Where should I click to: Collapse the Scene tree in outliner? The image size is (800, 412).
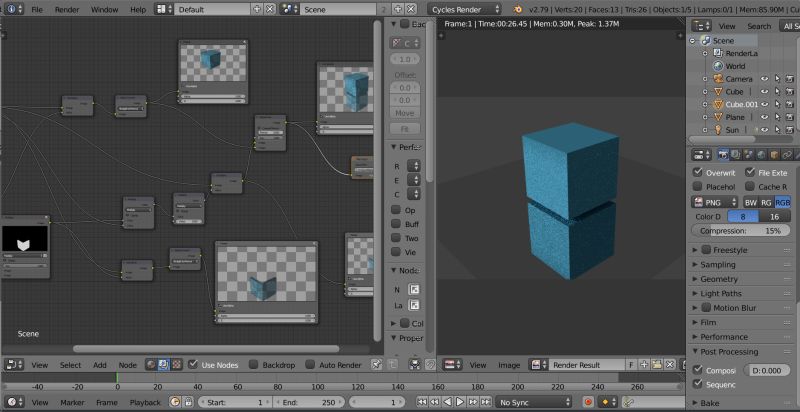pyautogui.click(x=693, y=41)
